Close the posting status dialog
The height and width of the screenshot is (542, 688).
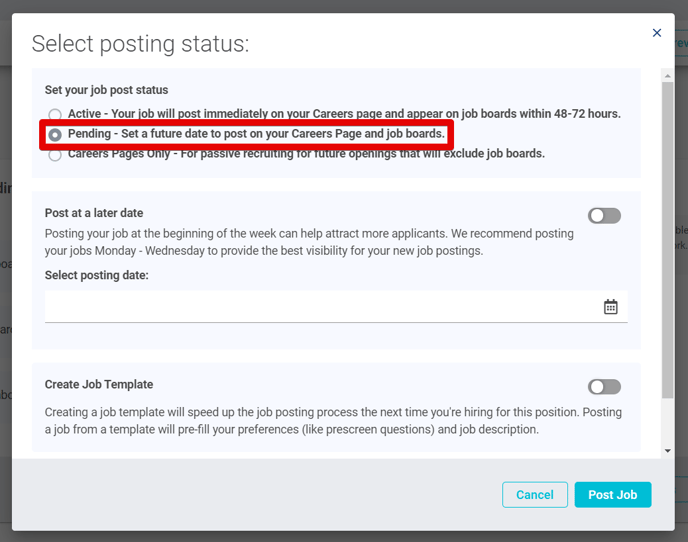(656, 33)
